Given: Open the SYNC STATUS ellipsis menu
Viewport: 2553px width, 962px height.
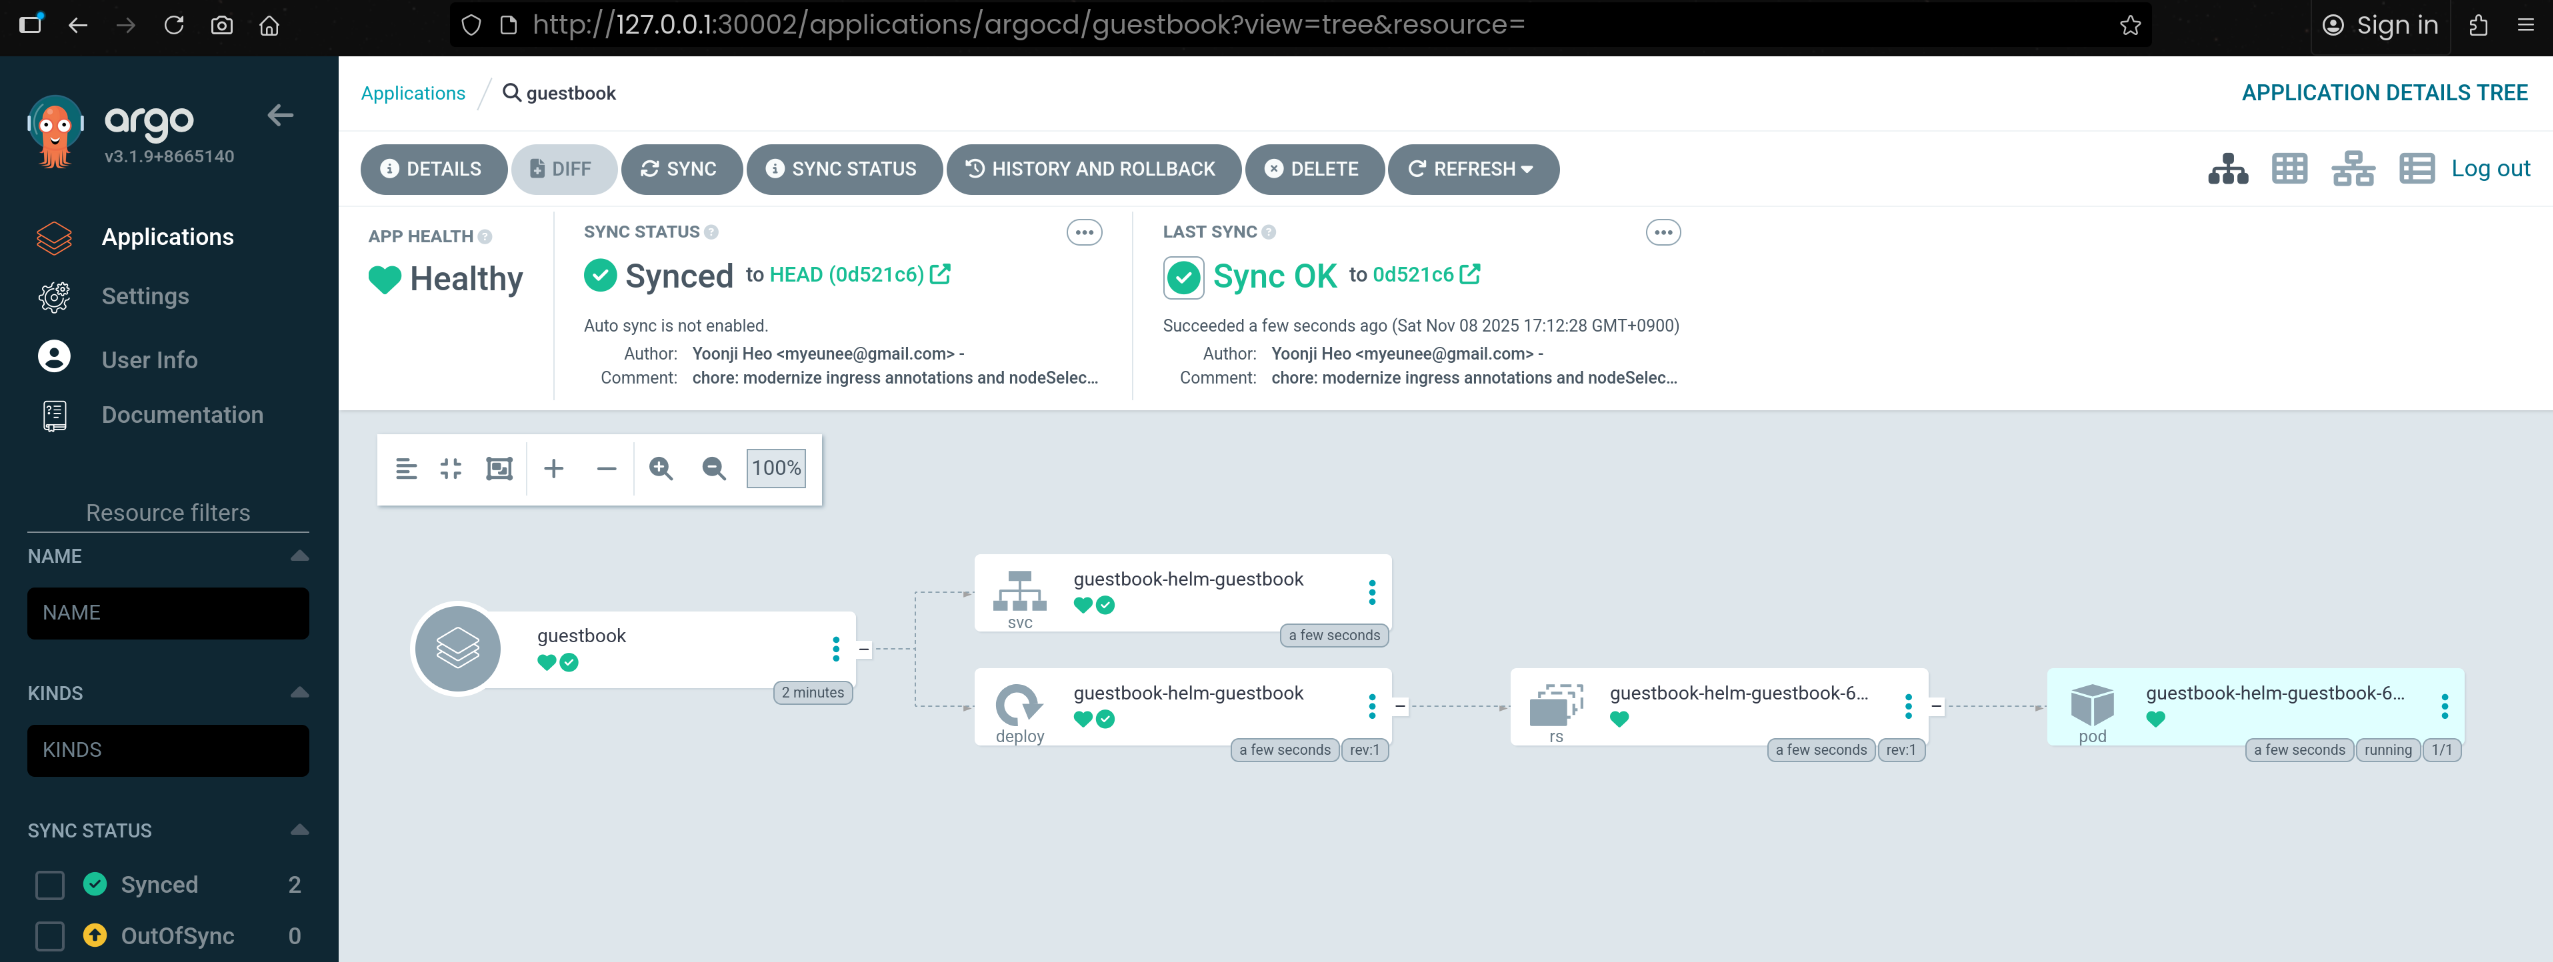Looking at the screenshot, I should 1084,232.
